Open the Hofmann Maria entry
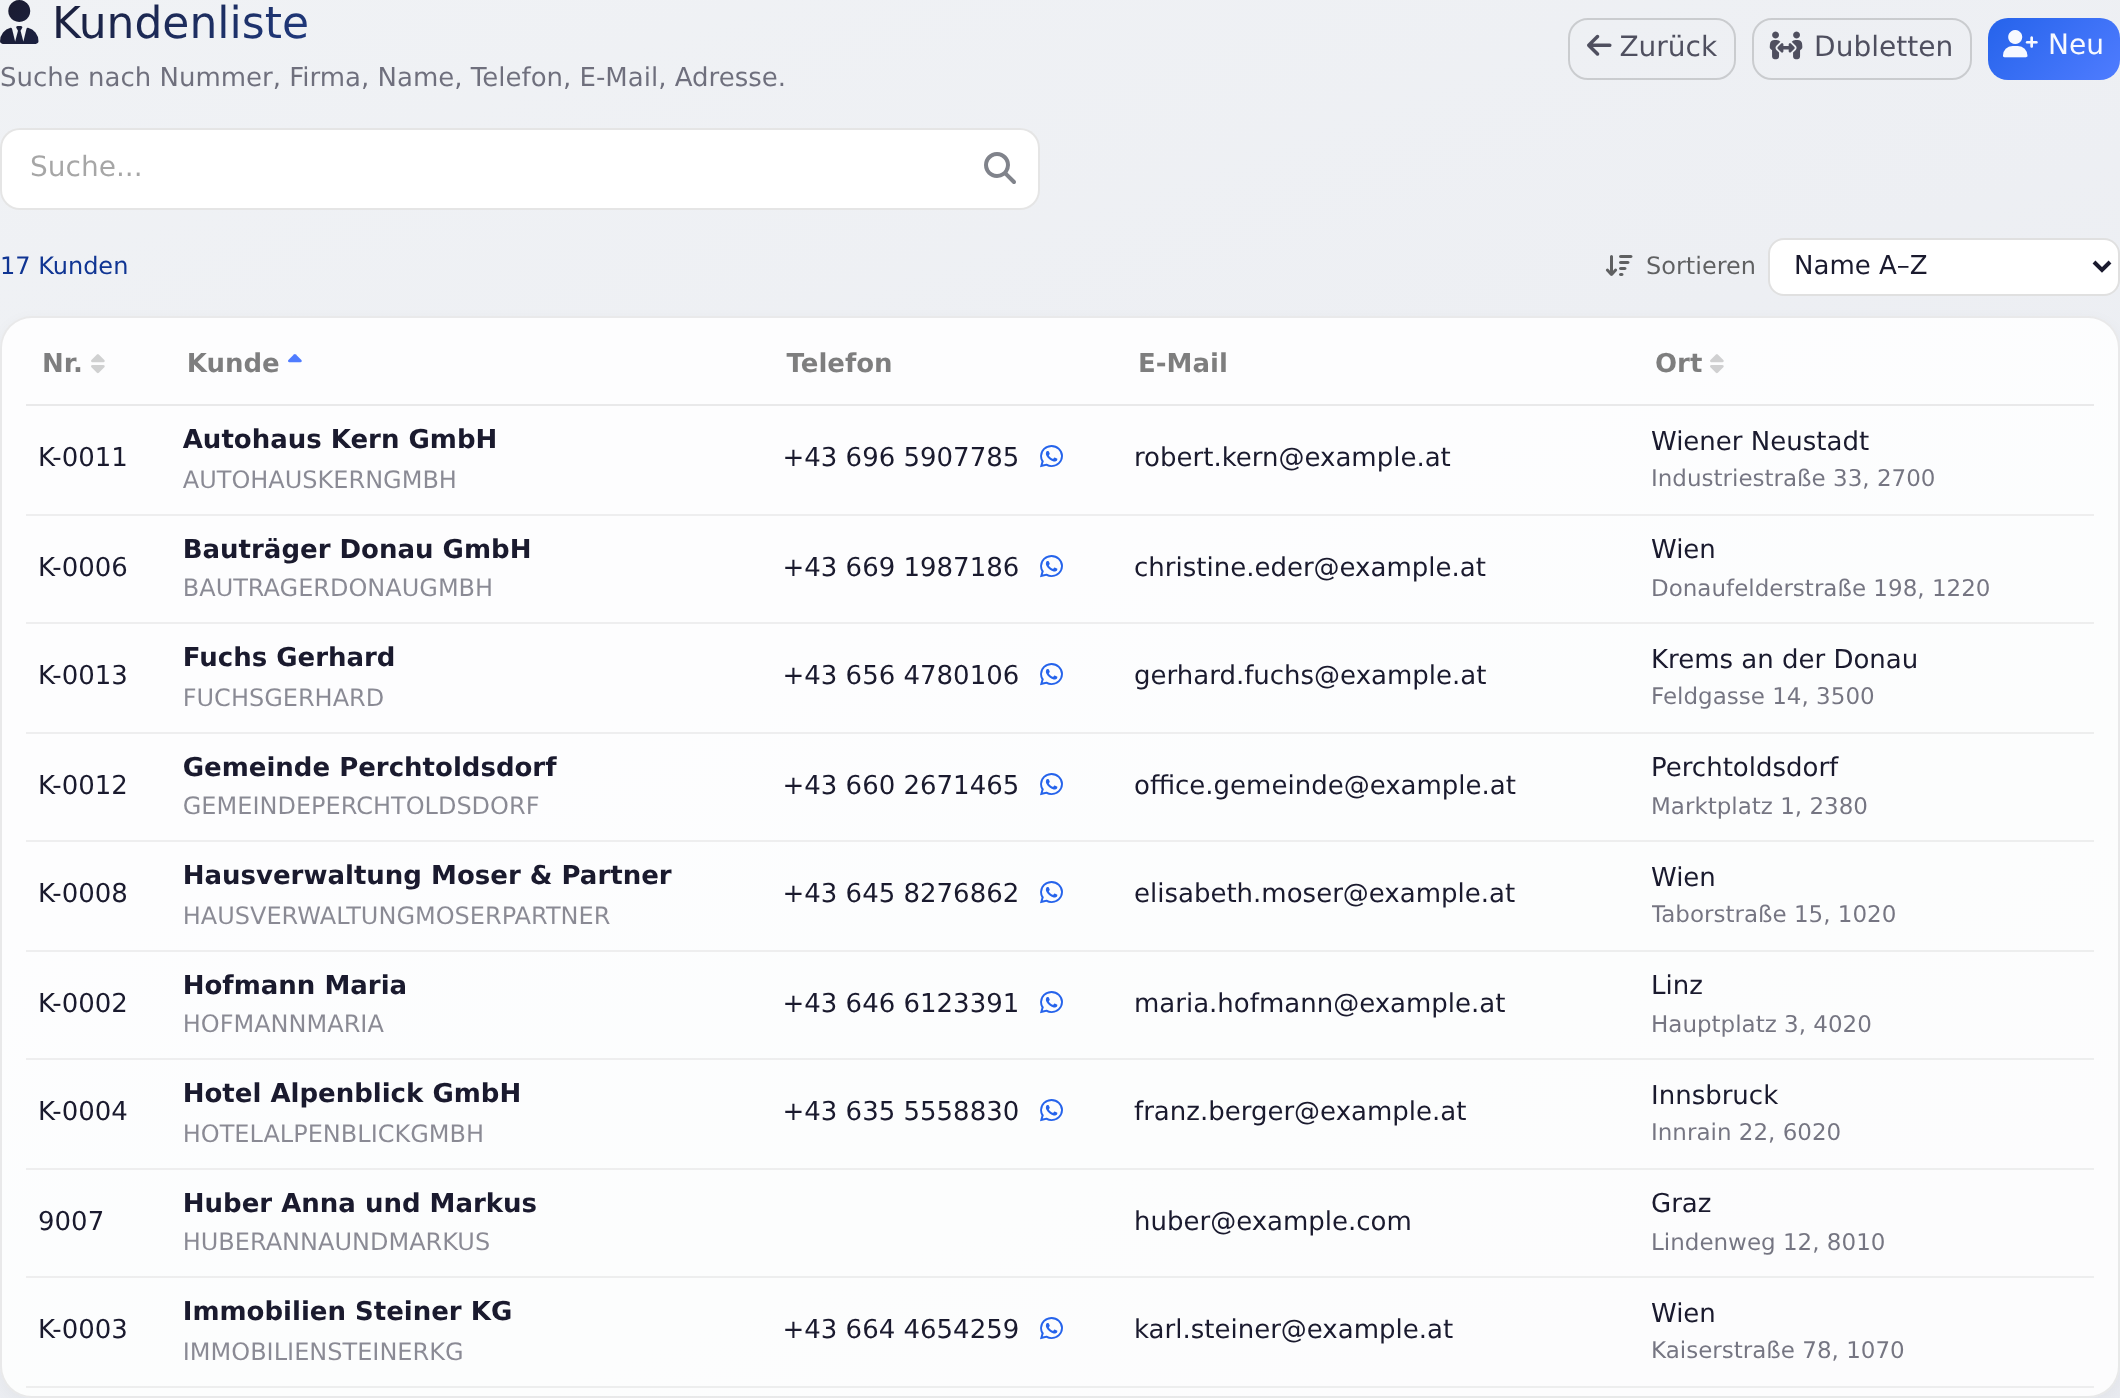 (x=295, y=985)
